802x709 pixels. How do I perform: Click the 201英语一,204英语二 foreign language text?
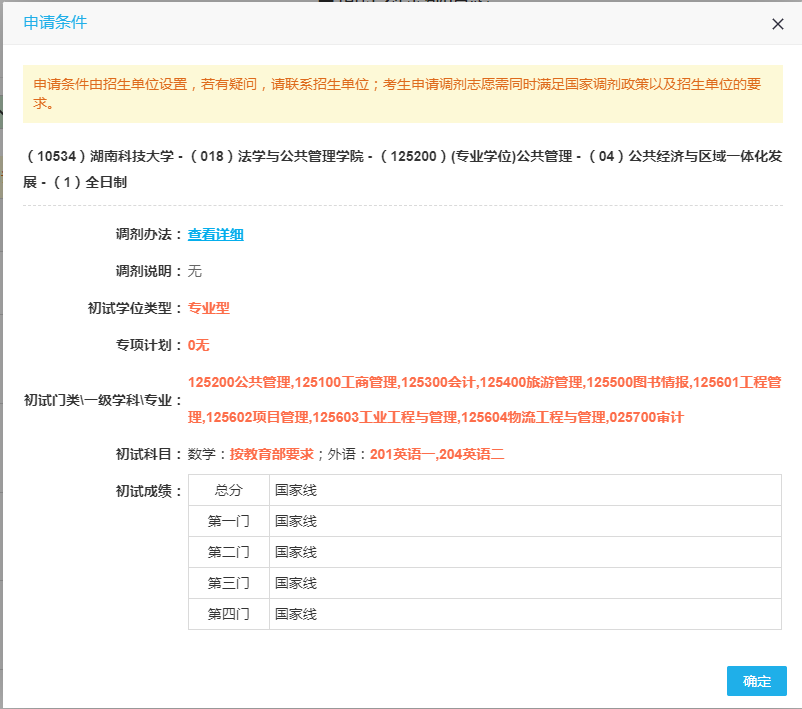(437, 454)
